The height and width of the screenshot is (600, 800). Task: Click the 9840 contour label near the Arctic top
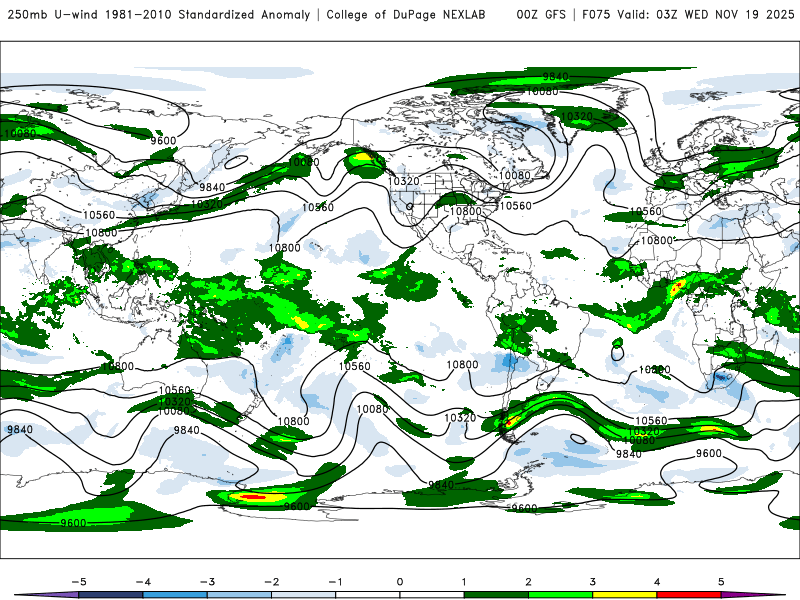click(x=556, y=77)
